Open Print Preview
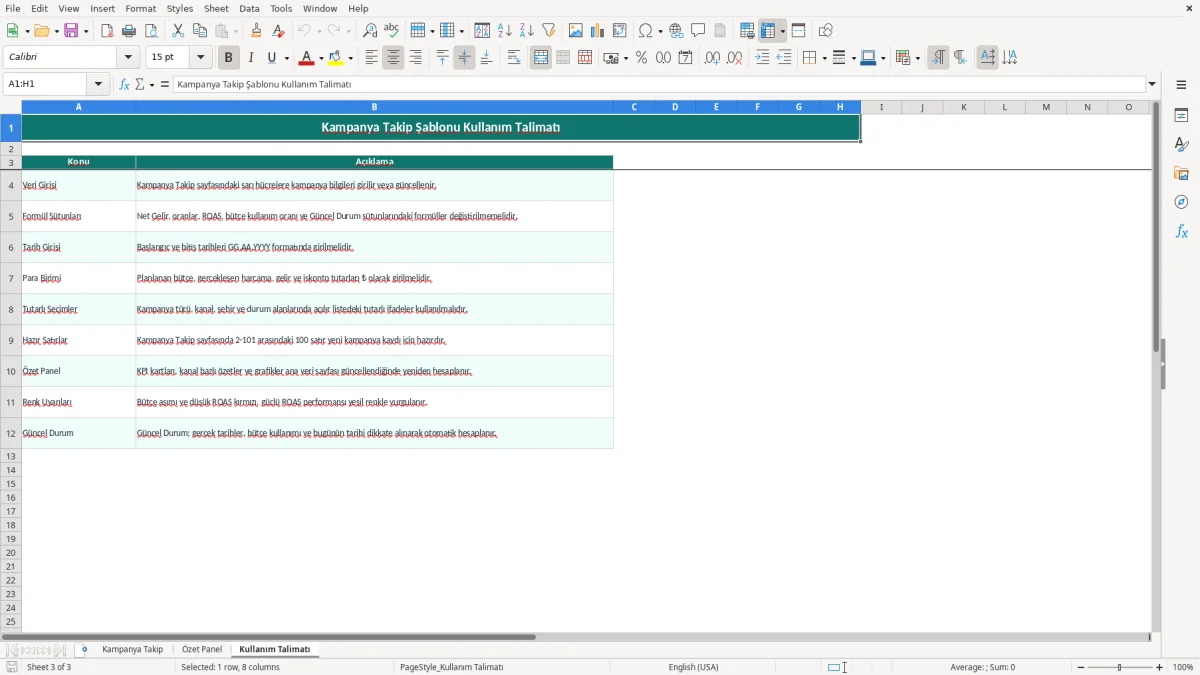The image size is (1200, 675). (x=151, y=31)
